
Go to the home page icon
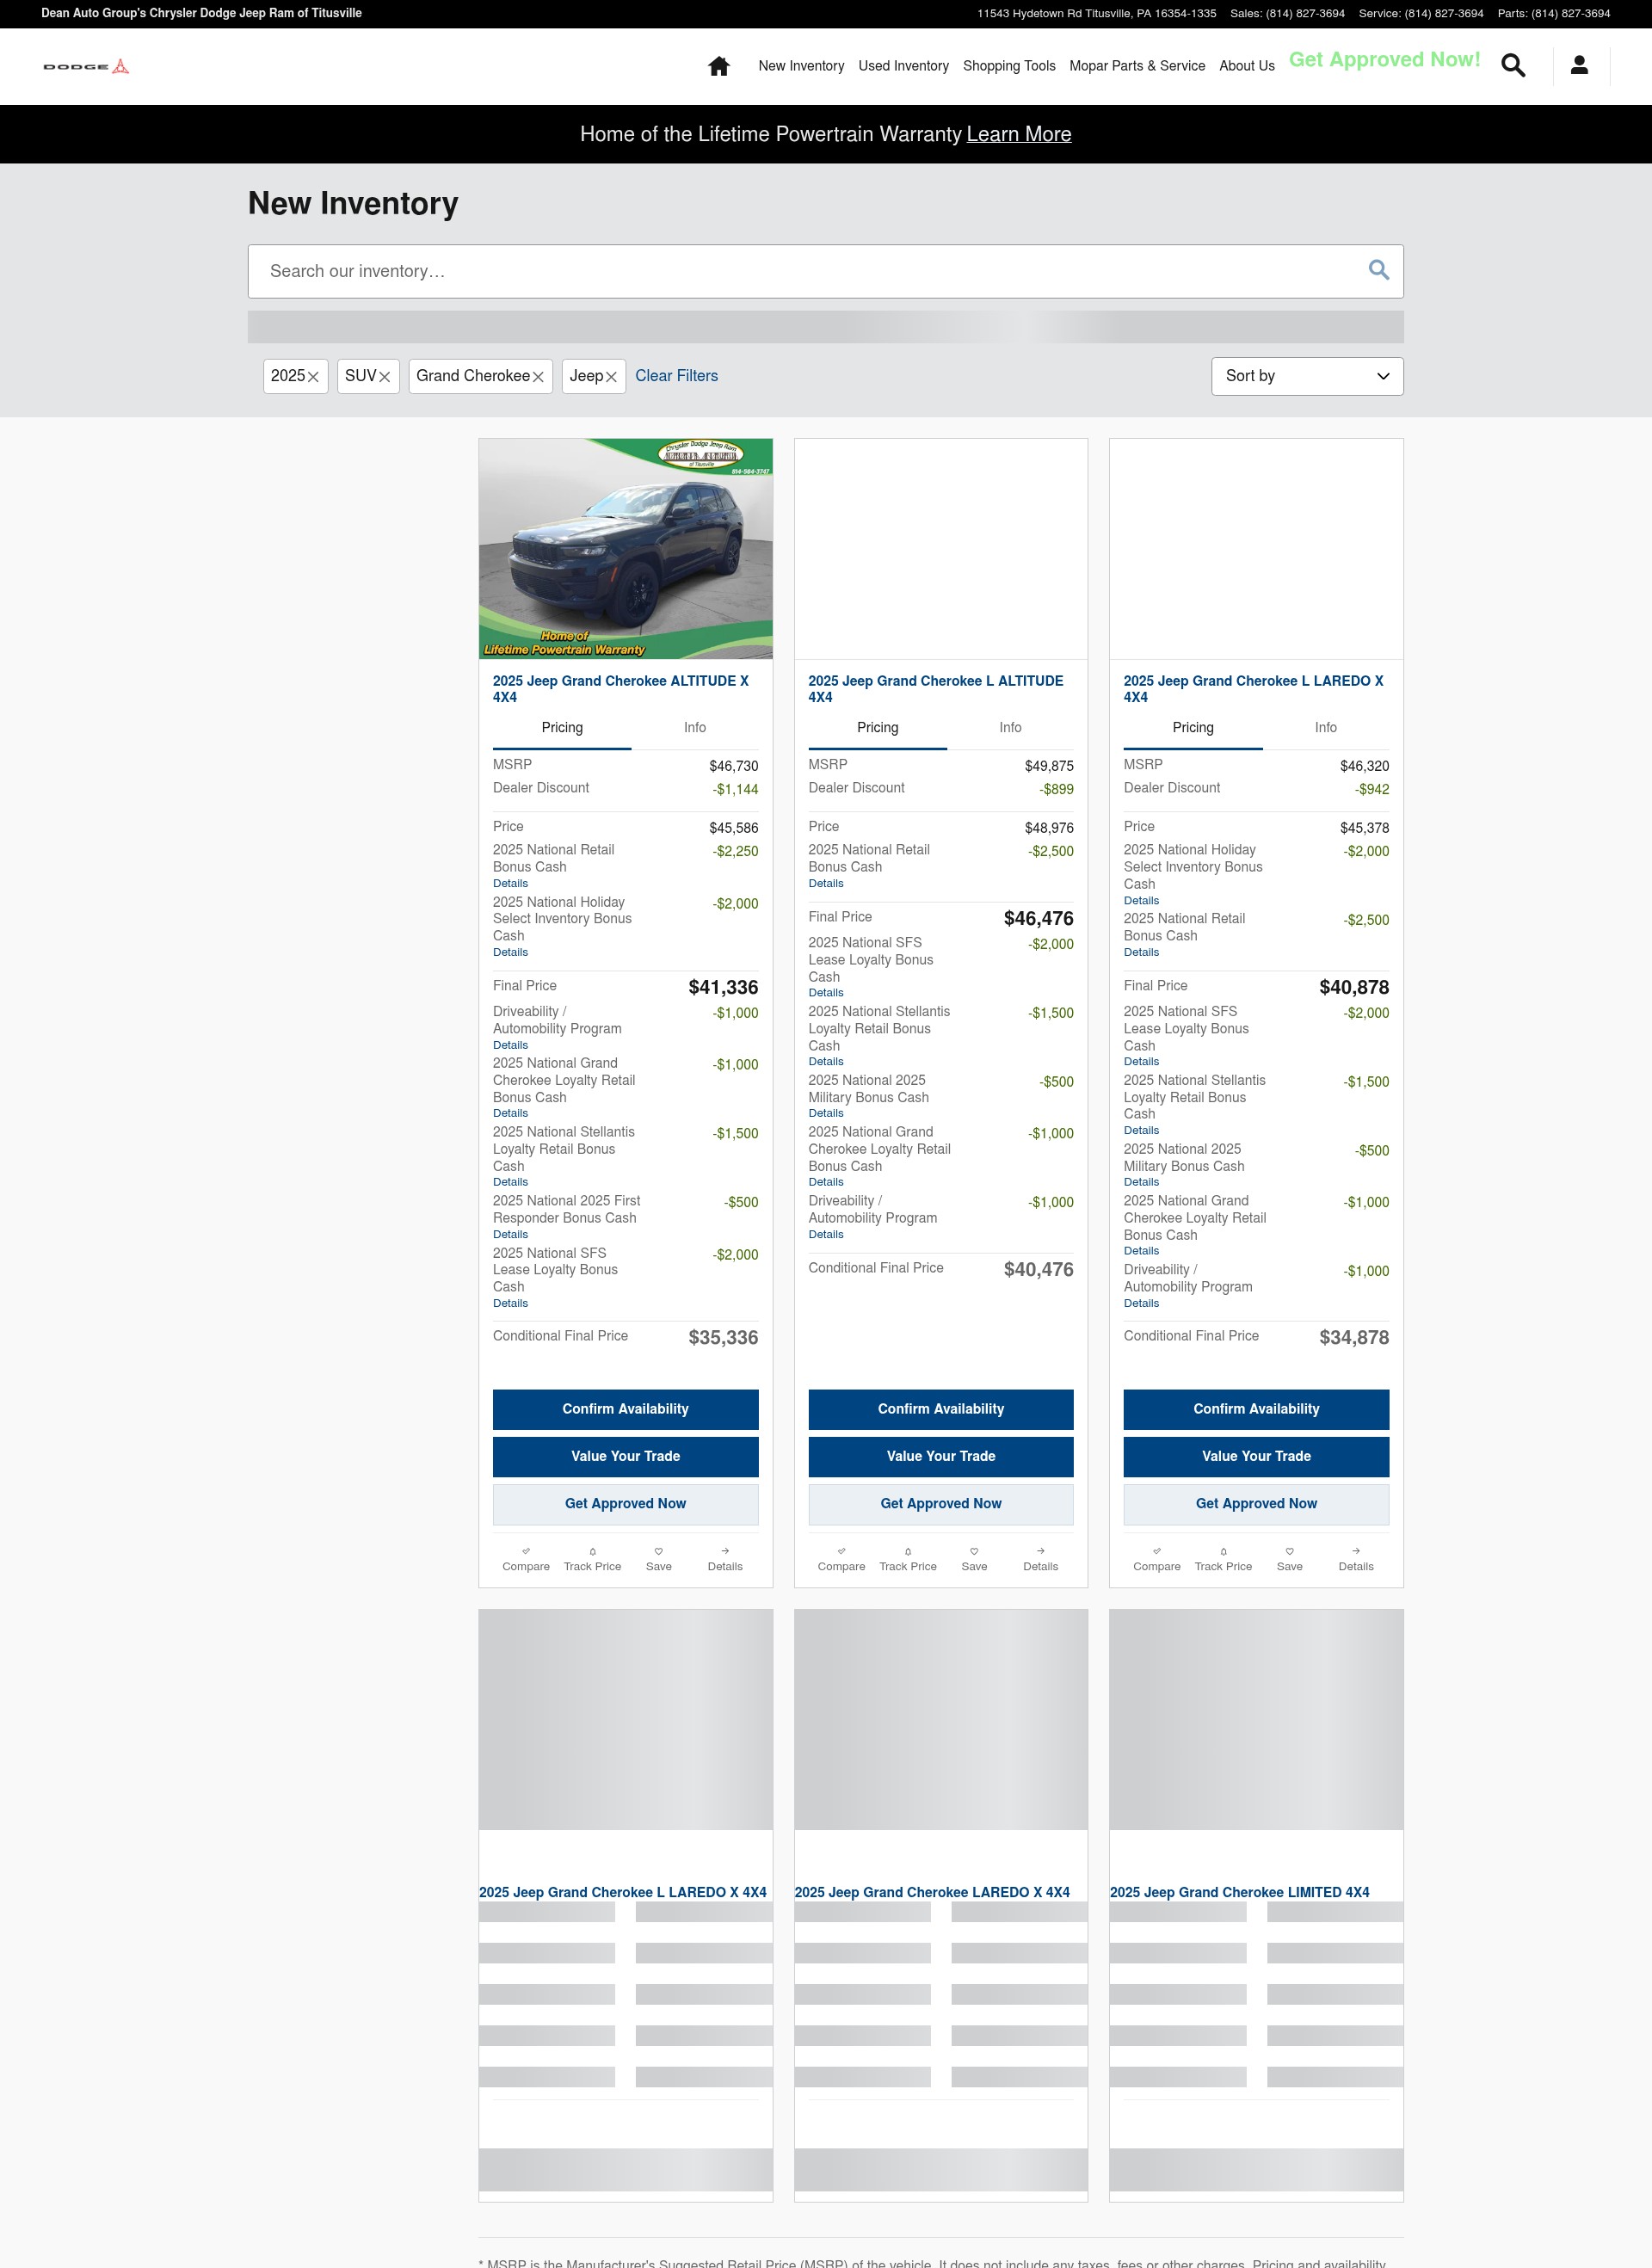(718, 66)
